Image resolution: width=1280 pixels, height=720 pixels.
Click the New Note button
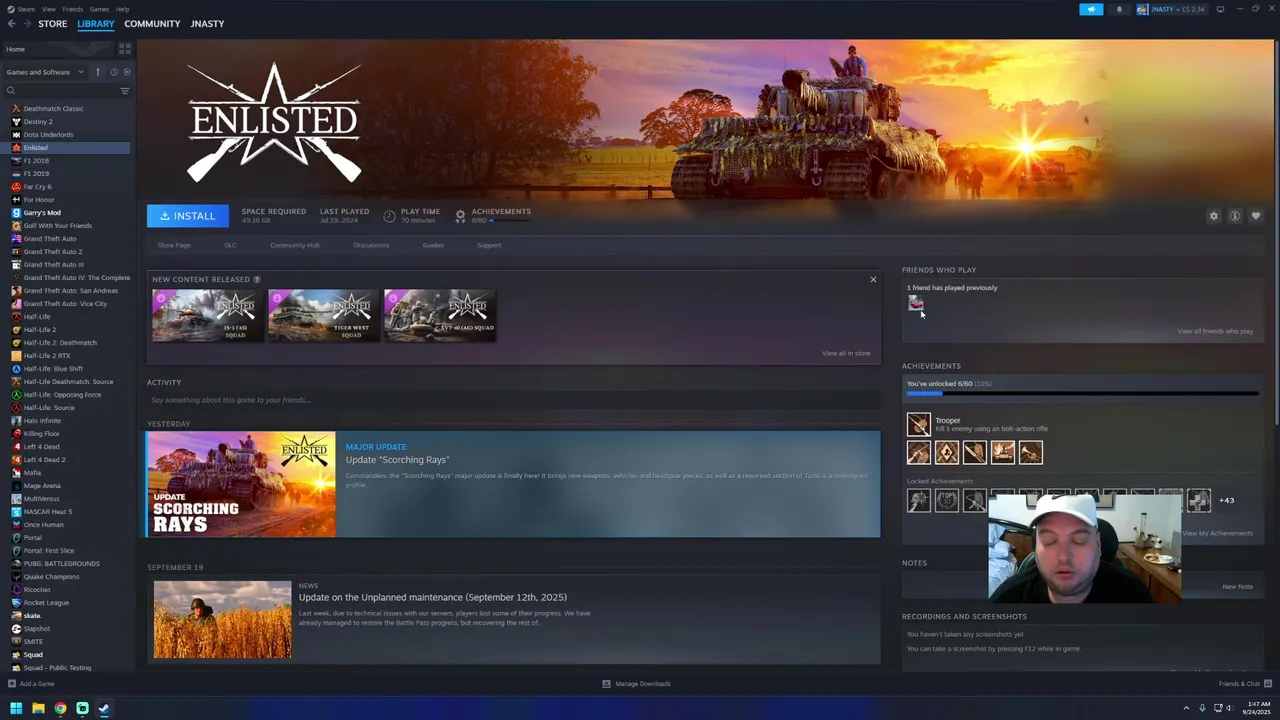[1237, 587]
